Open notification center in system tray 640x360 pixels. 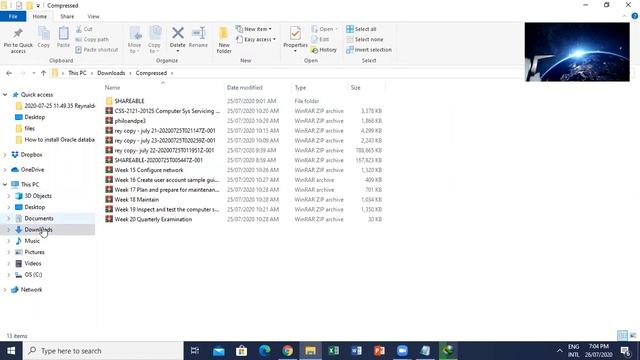[626, 351]
